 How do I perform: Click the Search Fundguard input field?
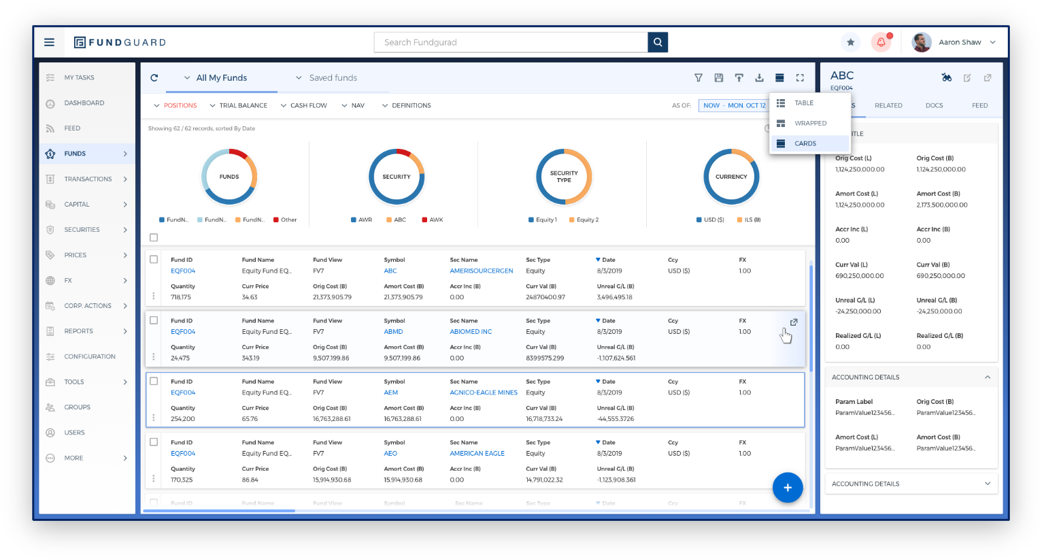[x=511, y=42]
